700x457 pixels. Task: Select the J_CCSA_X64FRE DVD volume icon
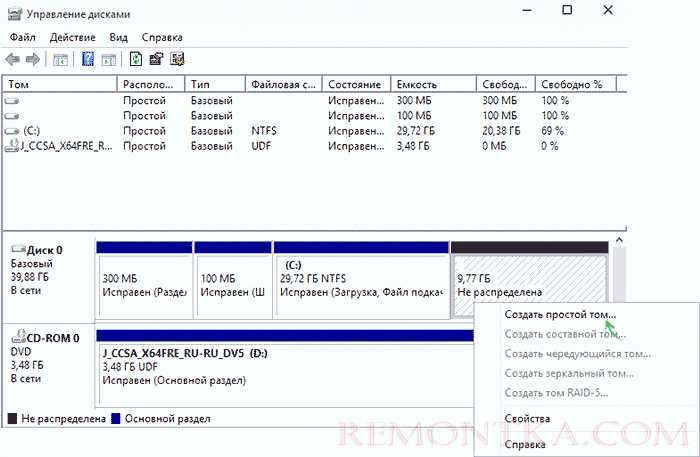point(12,146)
